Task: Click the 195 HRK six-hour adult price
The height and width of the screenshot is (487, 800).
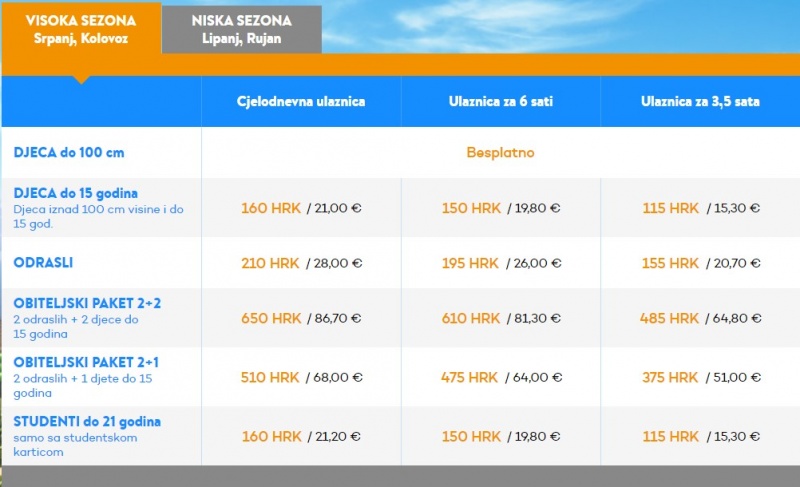Action: click(471, 263)
